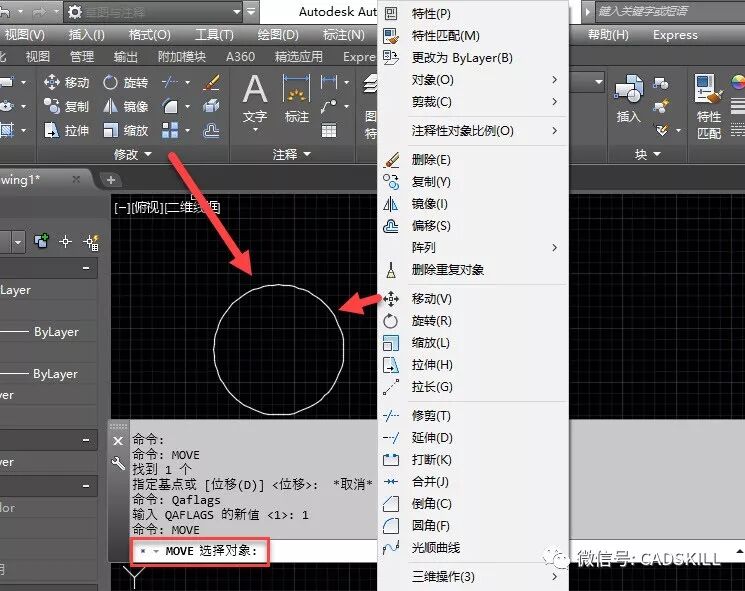745x591 pixels.
Task: Click the viewport view label 俯视
Action: (x=147, y=207)
